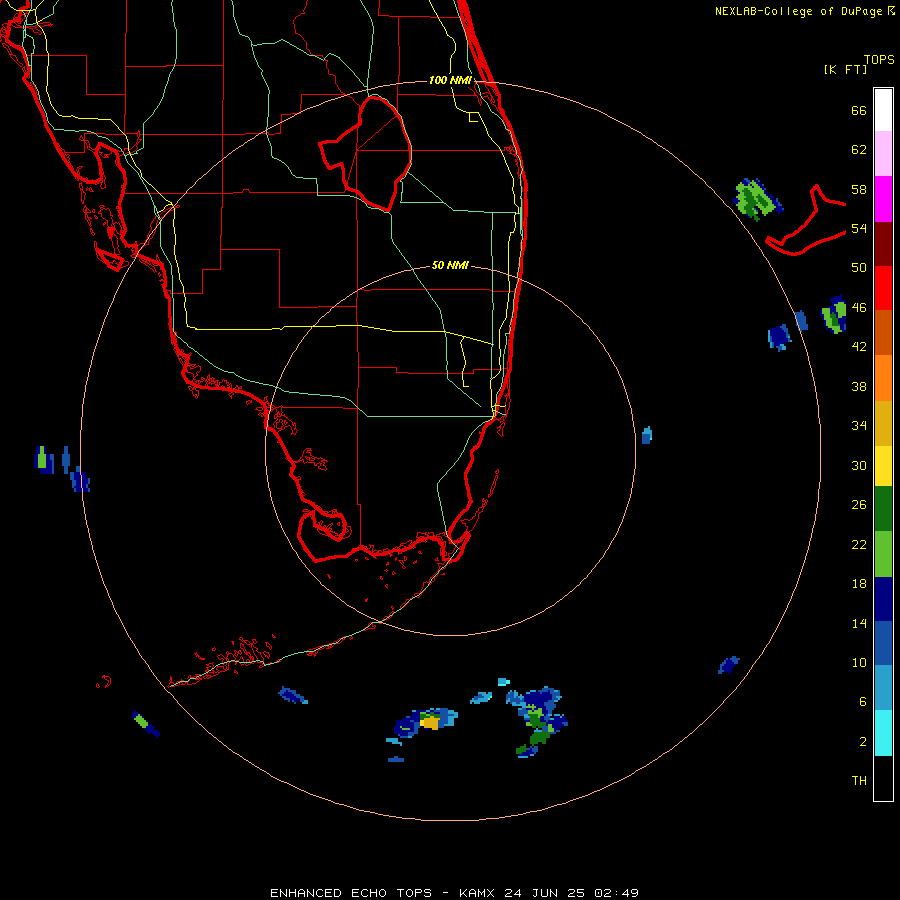Click the dark green swatch near 26
This screenshot has height=900, width=900.
tap(883, 509)
